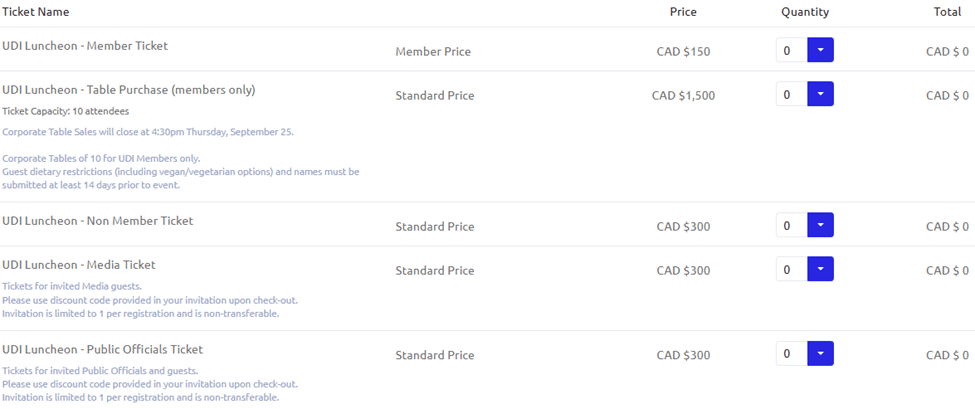Click the Public Officials Ticket name

103,350
